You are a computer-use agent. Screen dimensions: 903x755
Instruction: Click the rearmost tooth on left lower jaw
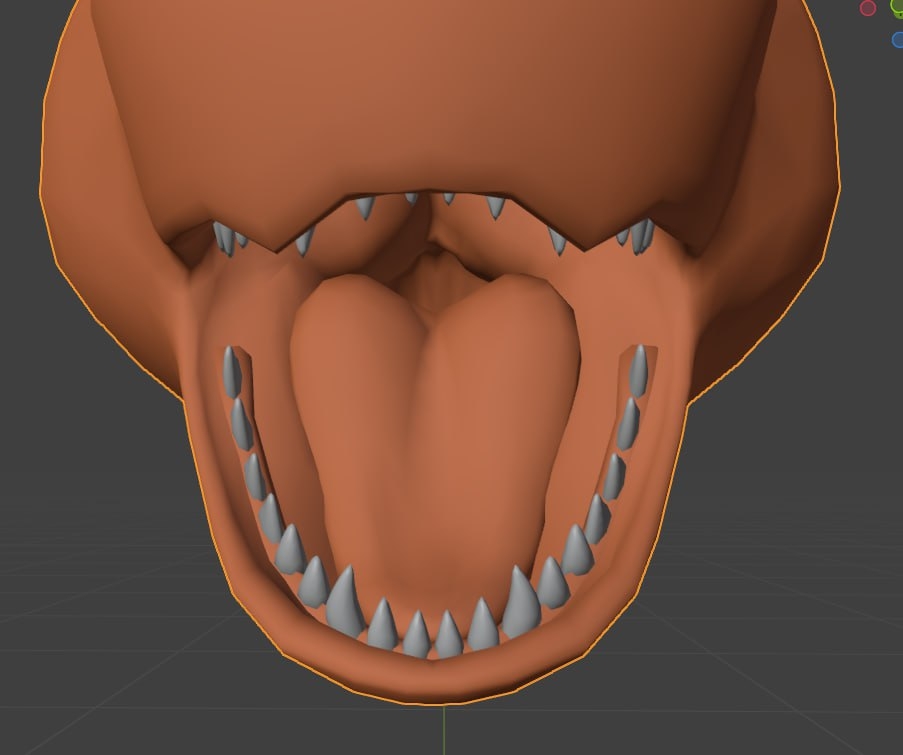coord(233,370)
